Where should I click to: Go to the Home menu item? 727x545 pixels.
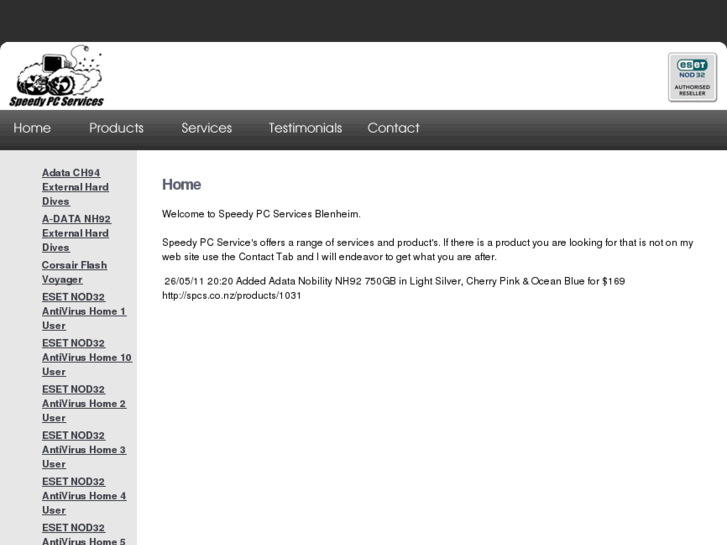pyautogui.click(x=32, y=128)
